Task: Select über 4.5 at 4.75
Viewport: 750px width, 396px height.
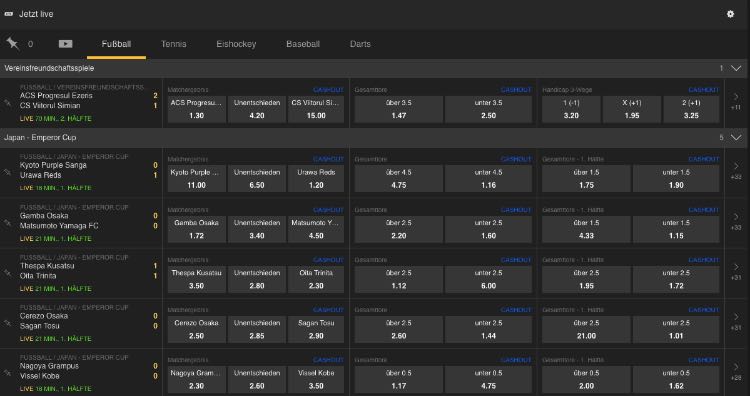Action: click(x=398, y=178)
